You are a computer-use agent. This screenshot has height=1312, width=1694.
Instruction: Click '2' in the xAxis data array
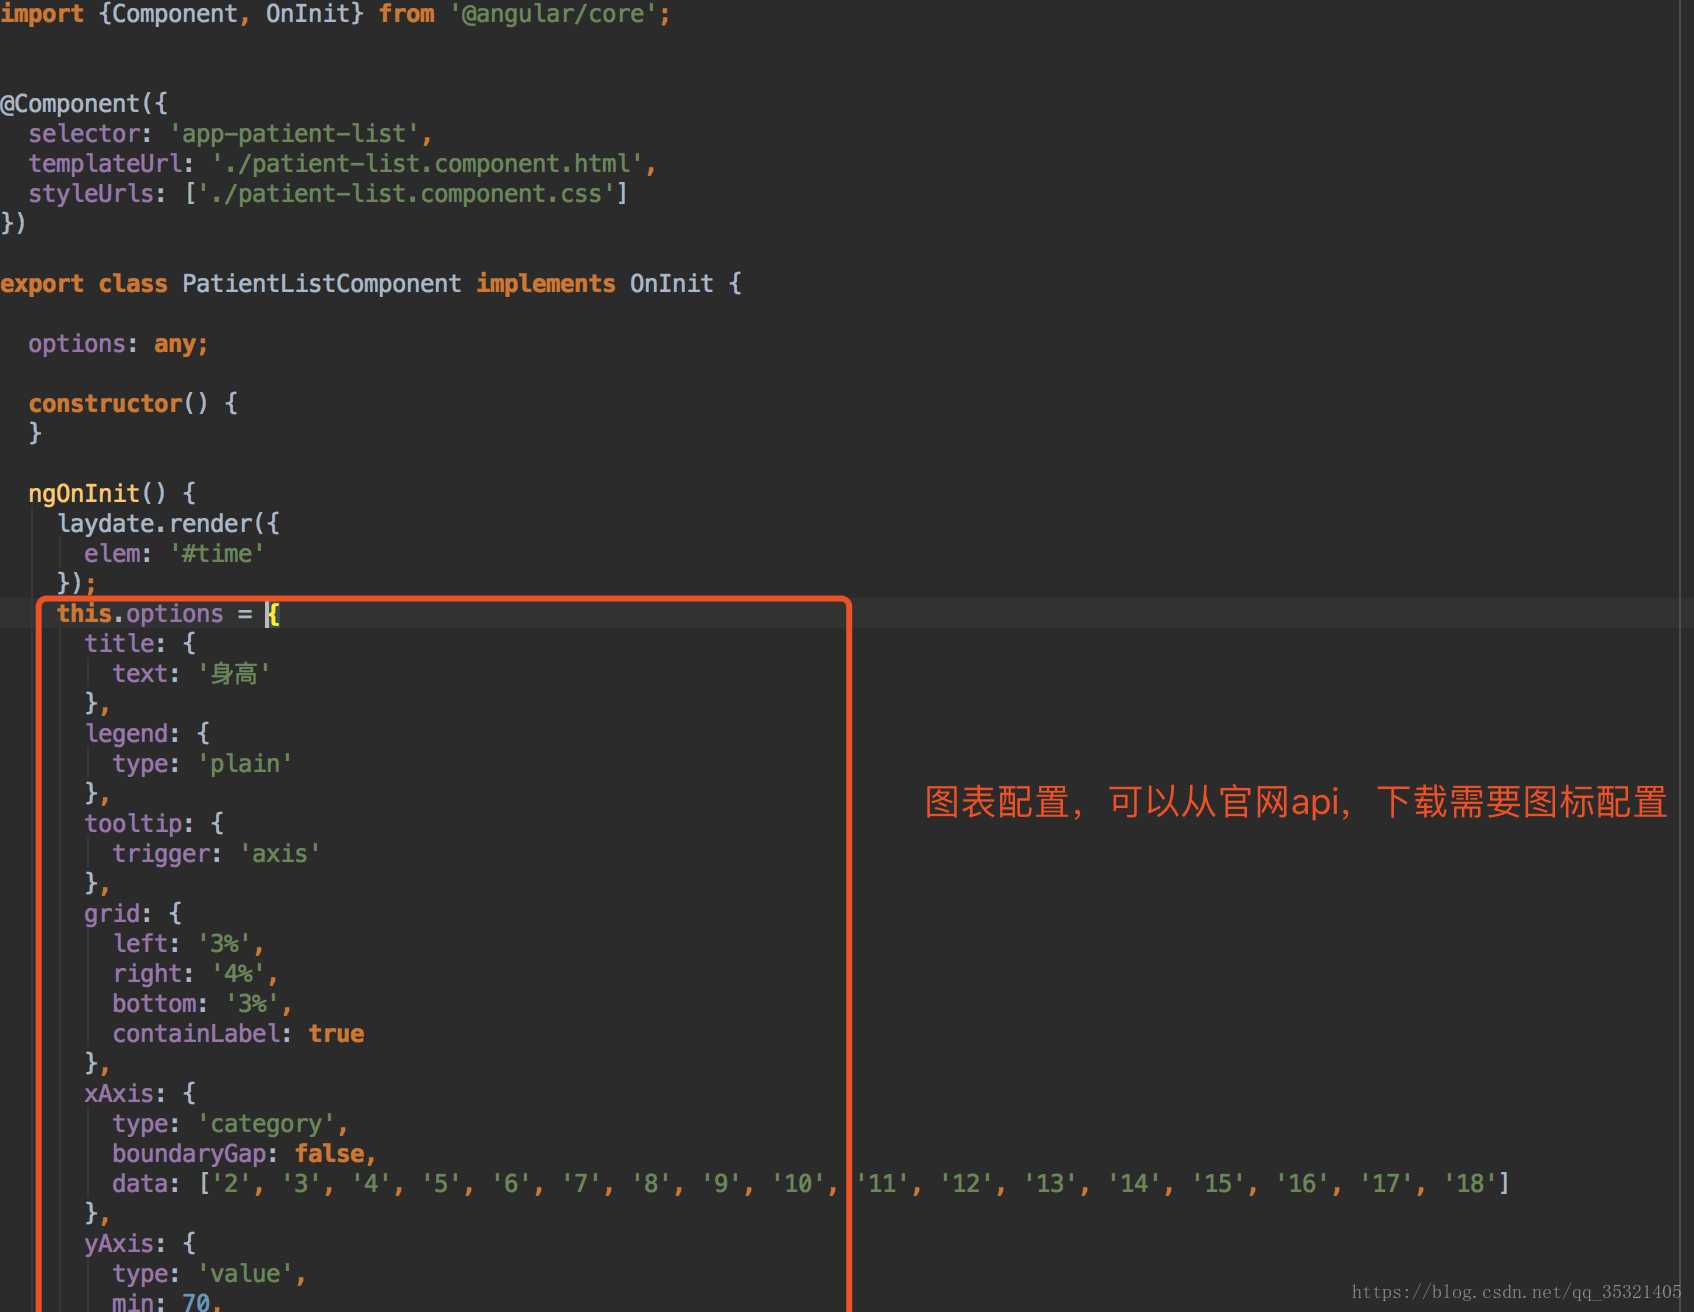click(x=231, y=1184)
